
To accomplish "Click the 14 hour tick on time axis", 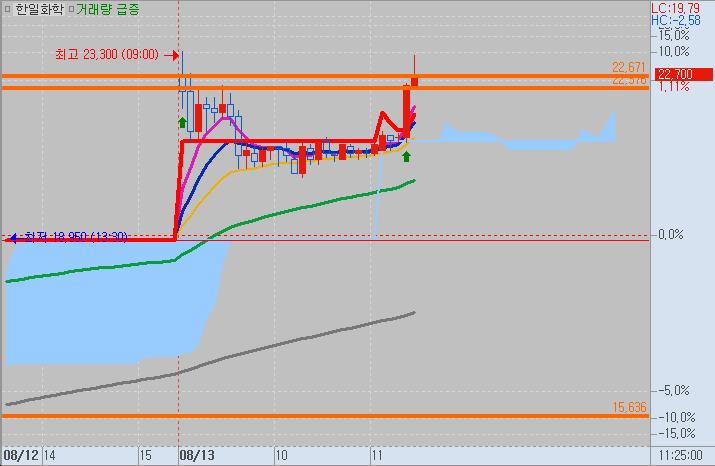I will tap(49, 455).
